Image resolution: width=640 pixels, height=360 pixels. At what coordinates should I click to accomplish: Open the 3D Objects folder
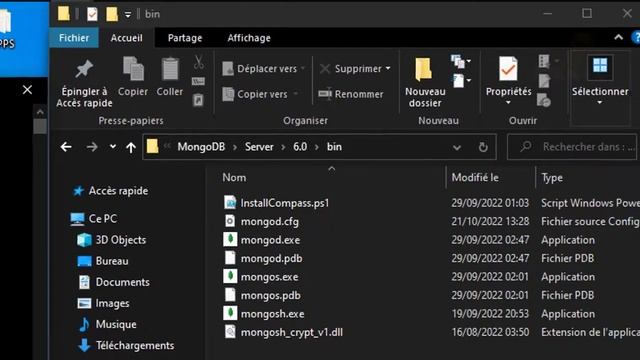(x=111, y=240)
